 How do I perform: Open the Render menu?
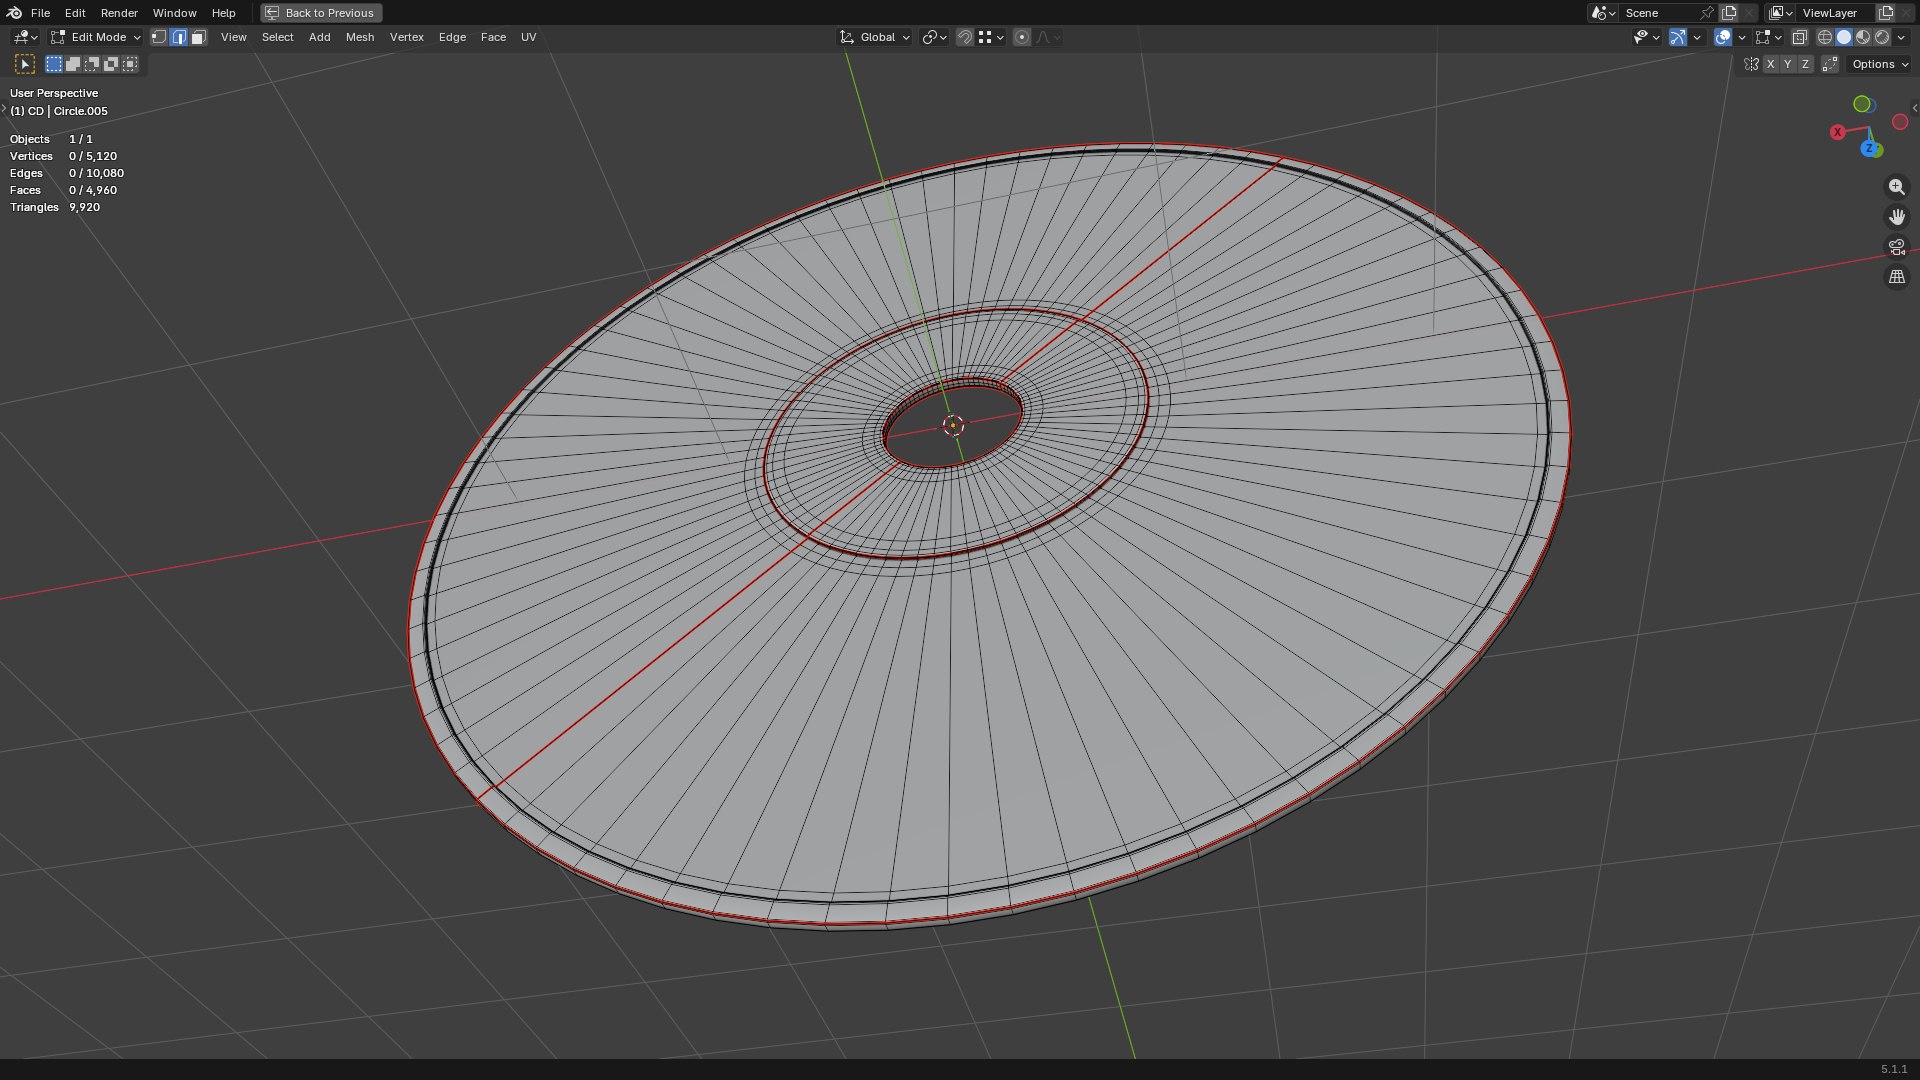click(119, 13)
